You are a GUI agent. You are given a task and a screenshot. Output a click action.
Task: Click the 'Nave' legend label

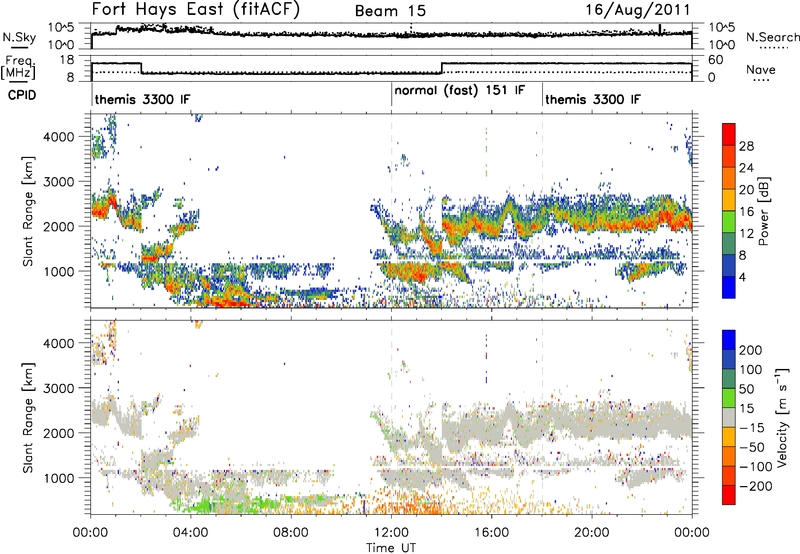[761, 69]
